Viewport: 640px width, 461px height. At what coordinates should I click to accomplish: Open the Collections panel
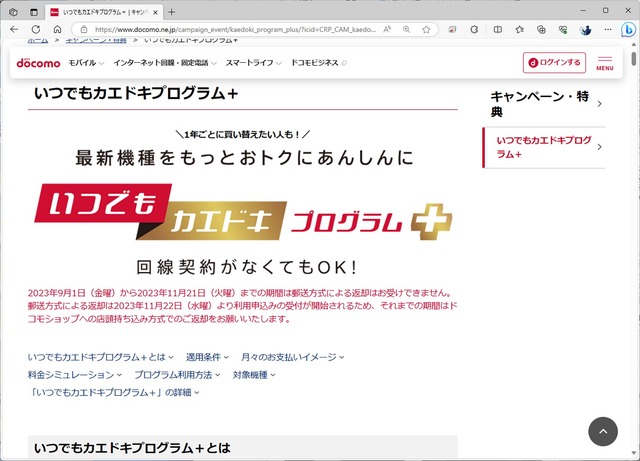pyautogui.click(x=541, y=29)
